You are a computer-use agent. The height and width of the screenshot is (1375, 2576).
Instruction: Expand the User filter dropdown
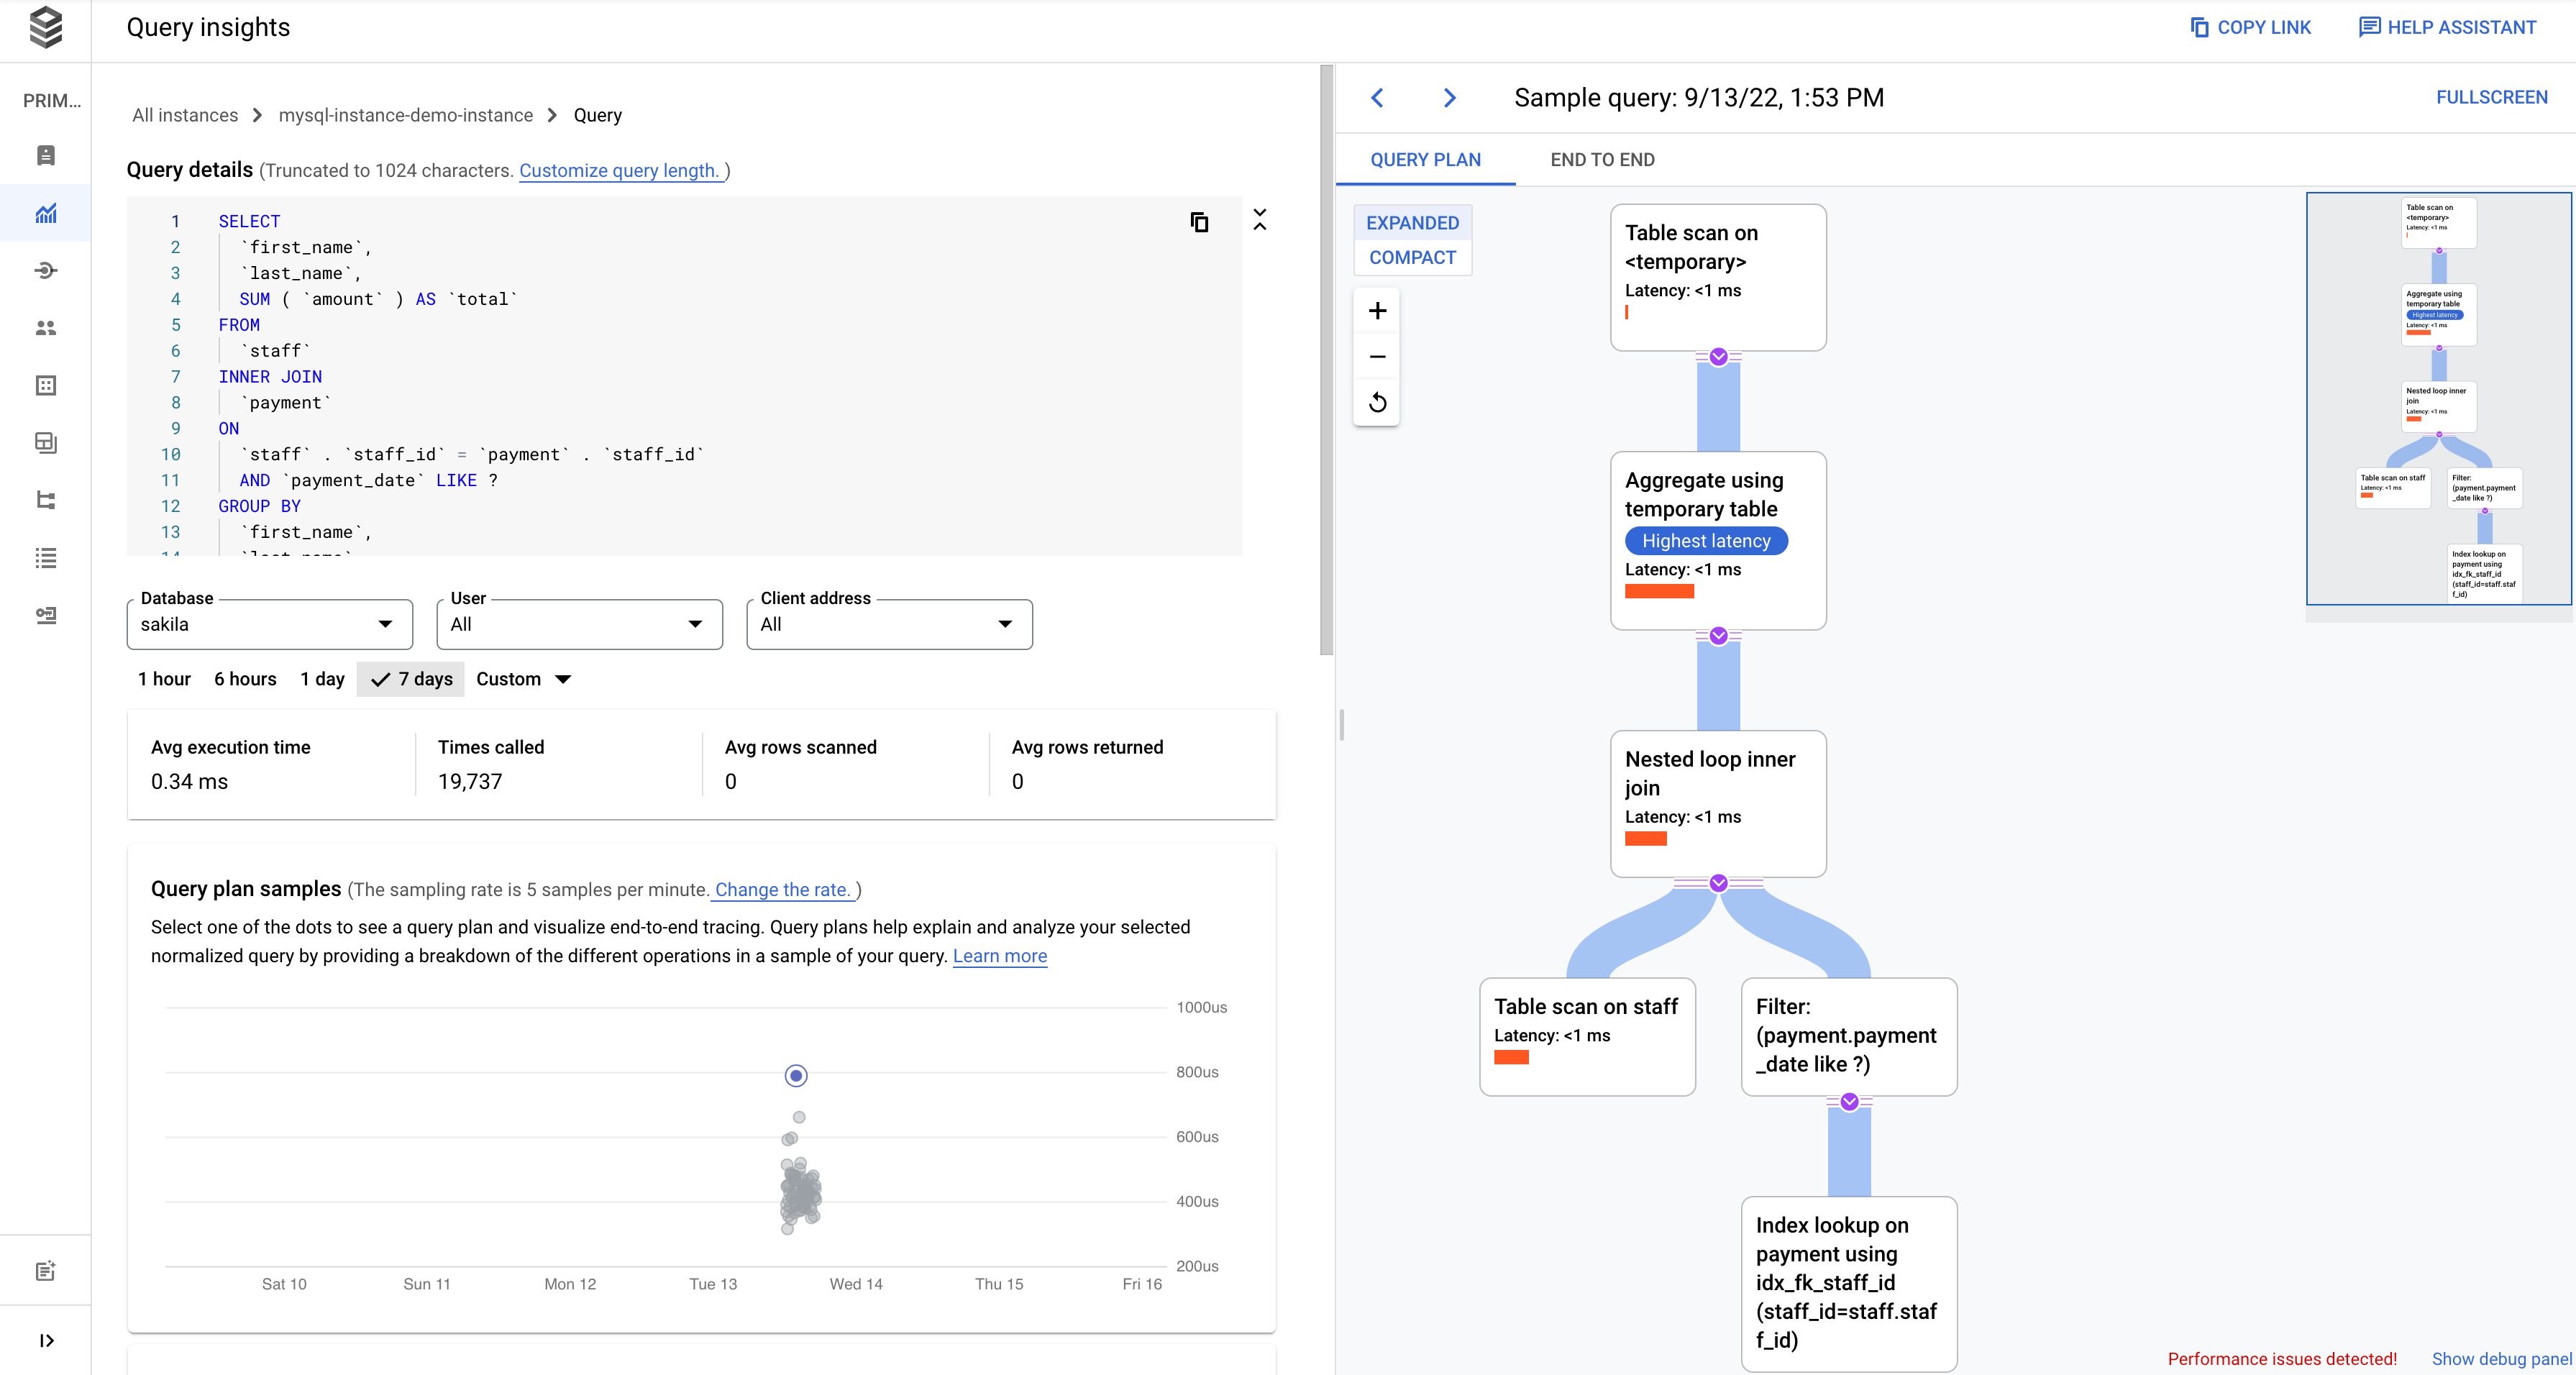point(695,623)
